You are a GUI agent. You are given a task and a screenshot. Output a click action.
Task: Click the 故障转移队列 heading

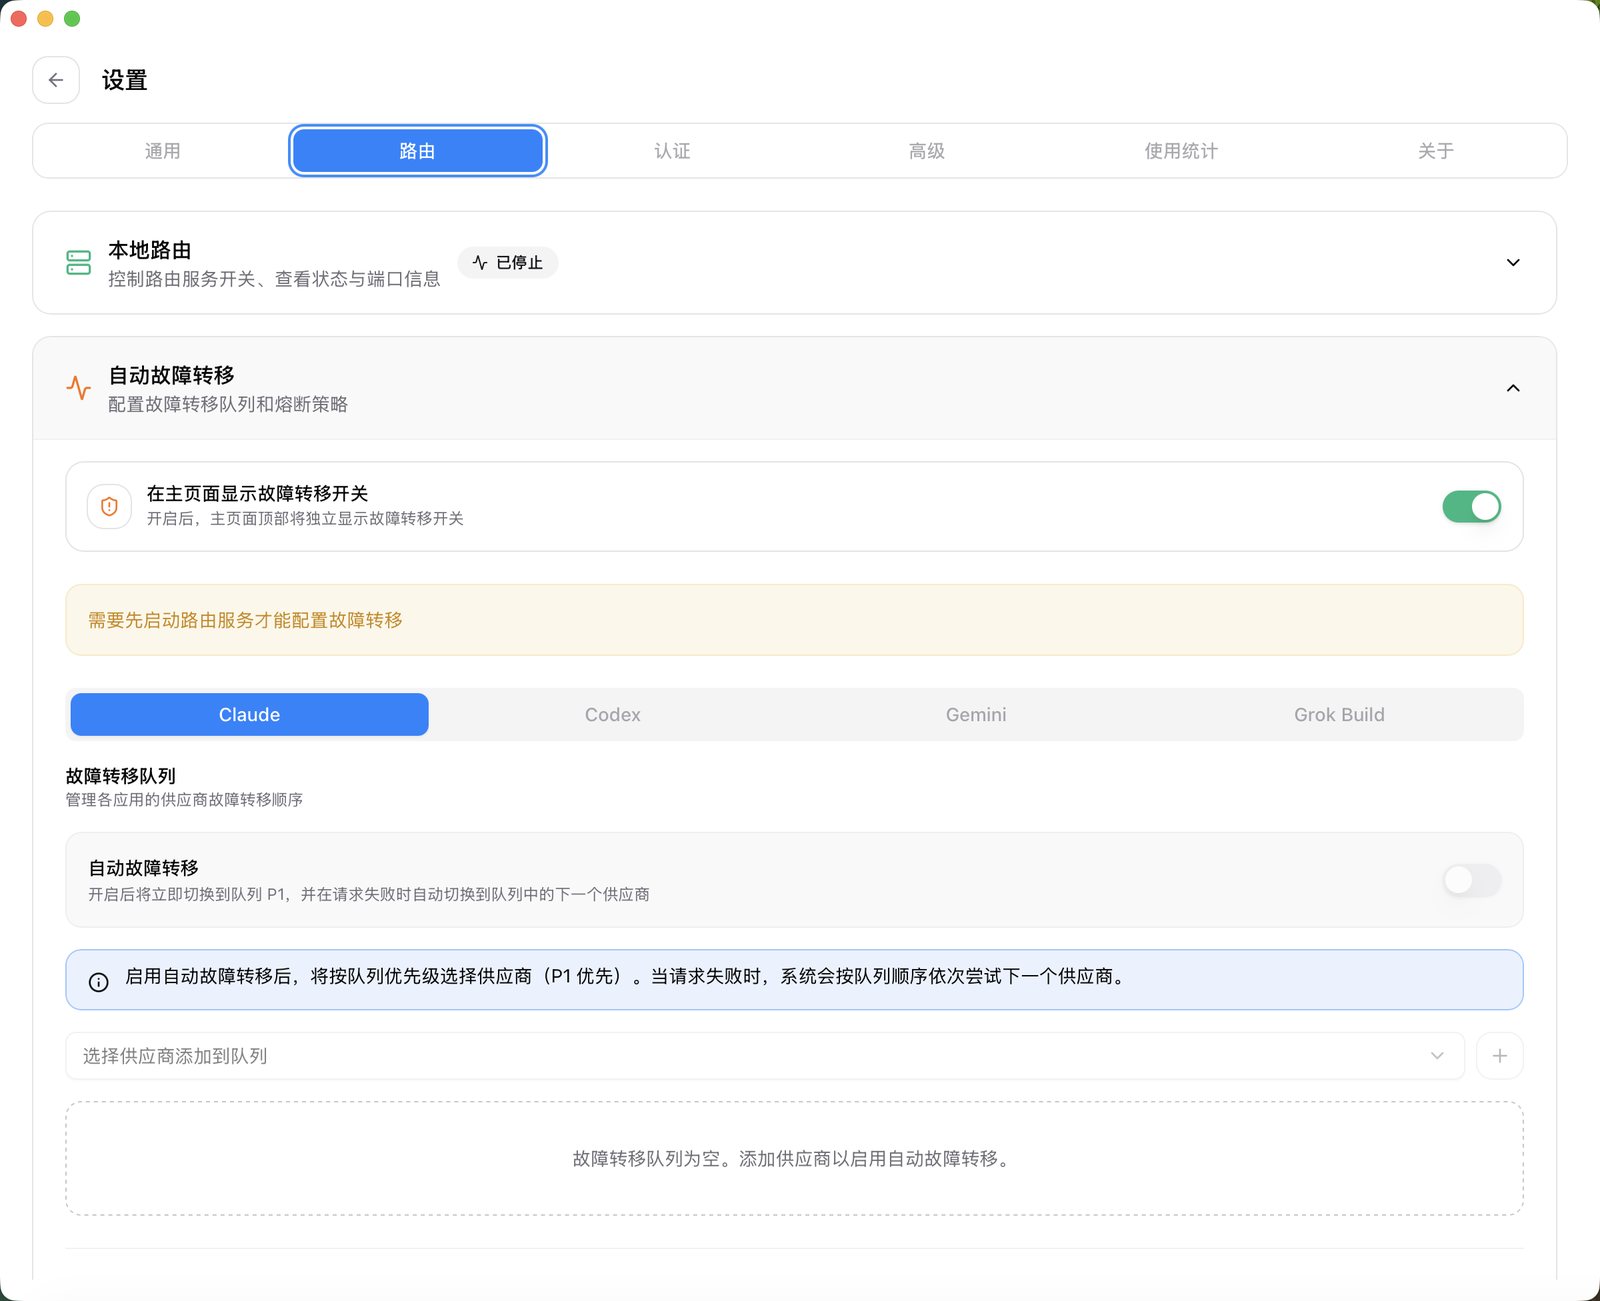(x=121, y=776)
